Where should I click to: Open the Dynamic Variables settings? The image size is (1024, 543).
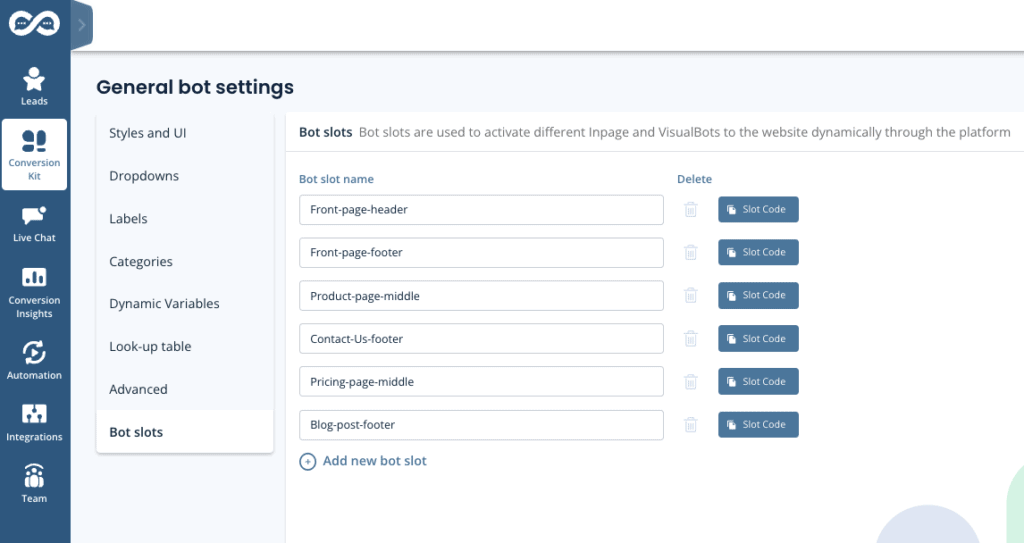coord(164,304)
